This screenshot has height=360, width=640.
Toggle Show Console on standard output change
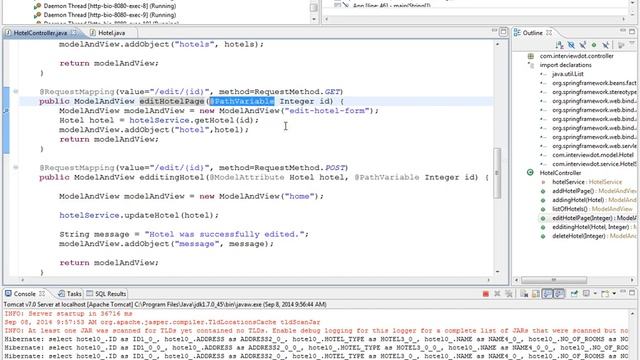point(547,293)
